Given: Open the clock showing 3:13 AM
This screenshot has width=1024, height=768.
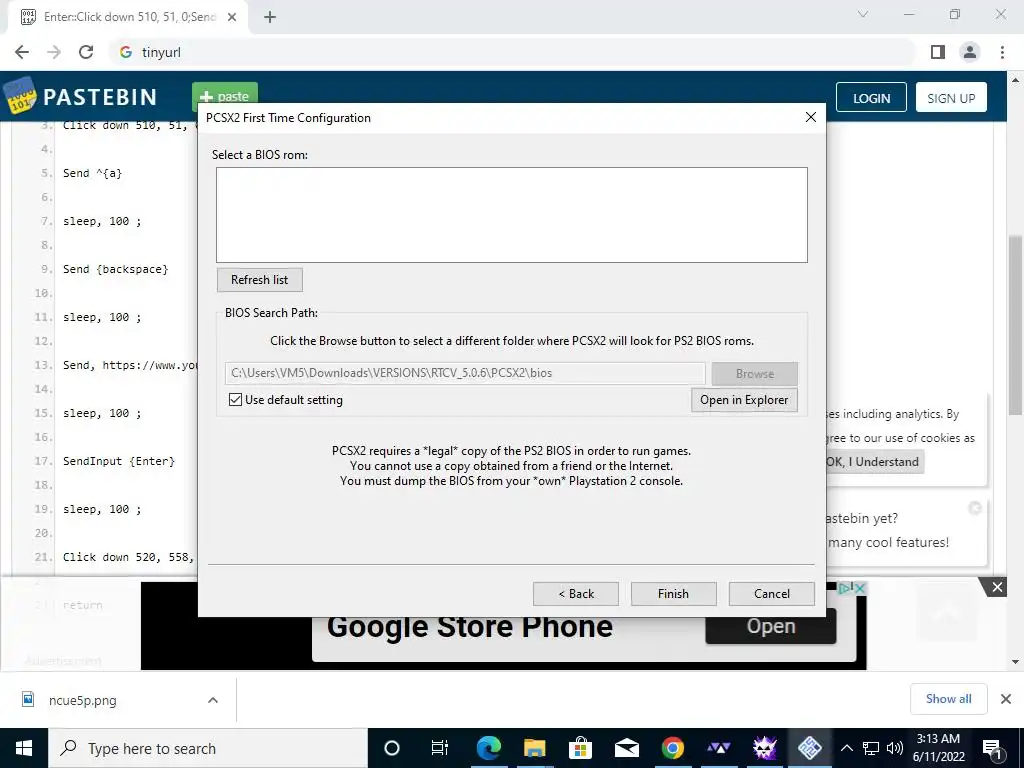Looking at the screenshot, I should [x=938, y=748].
